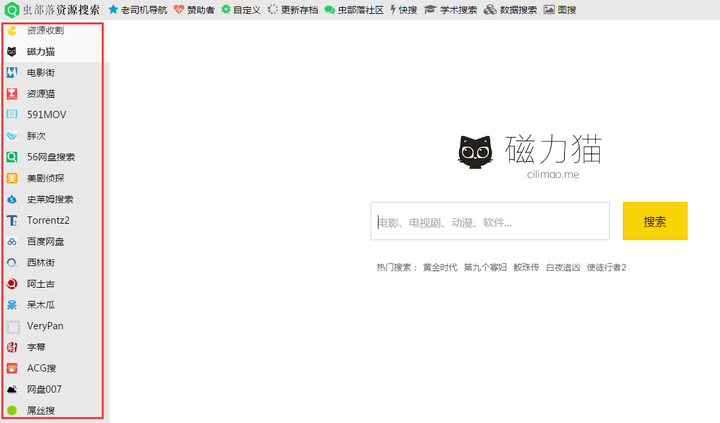Open hot search 黄金时代
This screenshot has height=423, width=720.
tap(440, 267)
